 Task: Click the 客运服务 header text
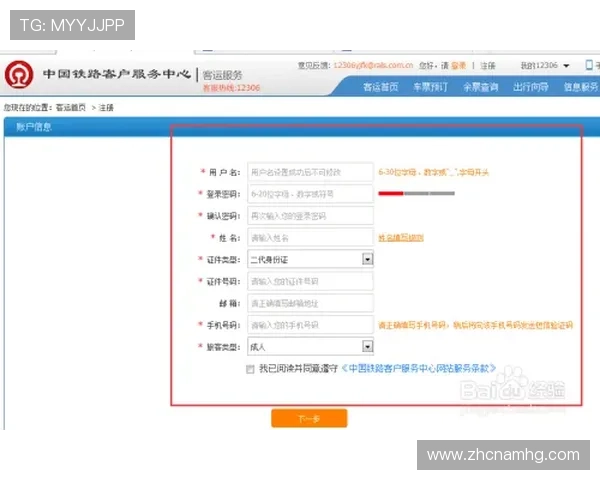click(222, 75)
